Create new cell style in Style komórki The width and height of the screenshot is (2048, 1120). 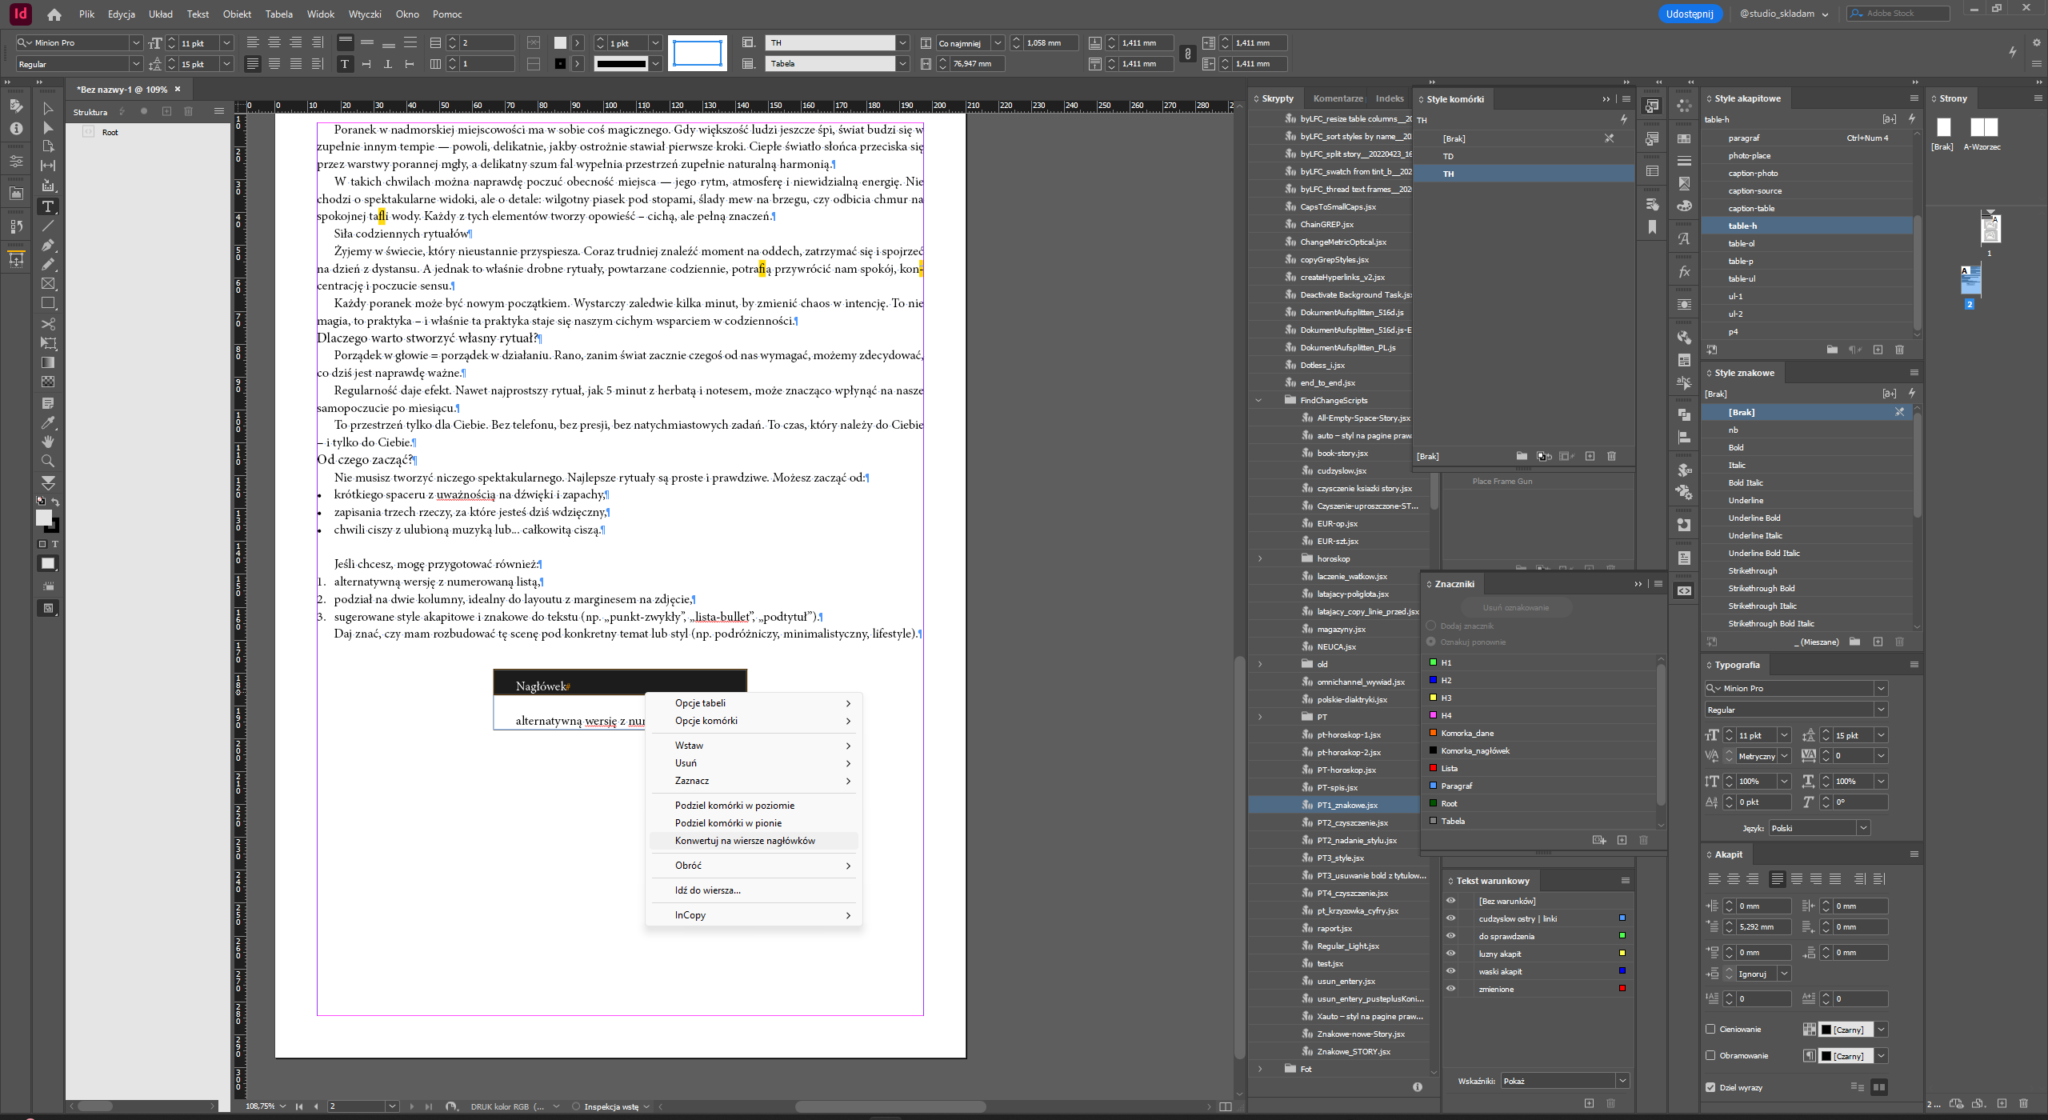pos(1590,456)
